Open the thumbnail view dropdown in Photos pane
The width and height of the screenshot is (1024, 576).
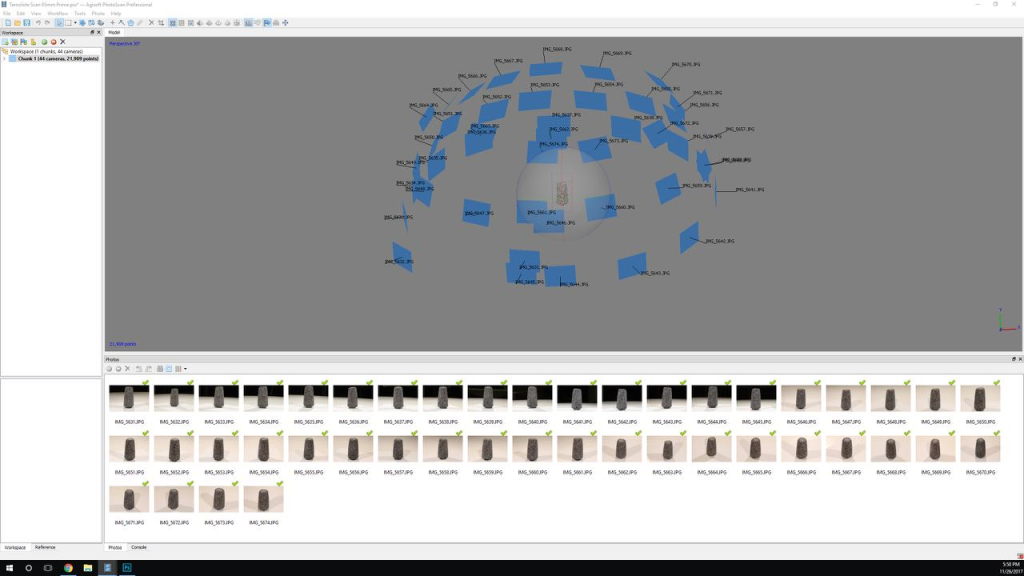[185, 369]
